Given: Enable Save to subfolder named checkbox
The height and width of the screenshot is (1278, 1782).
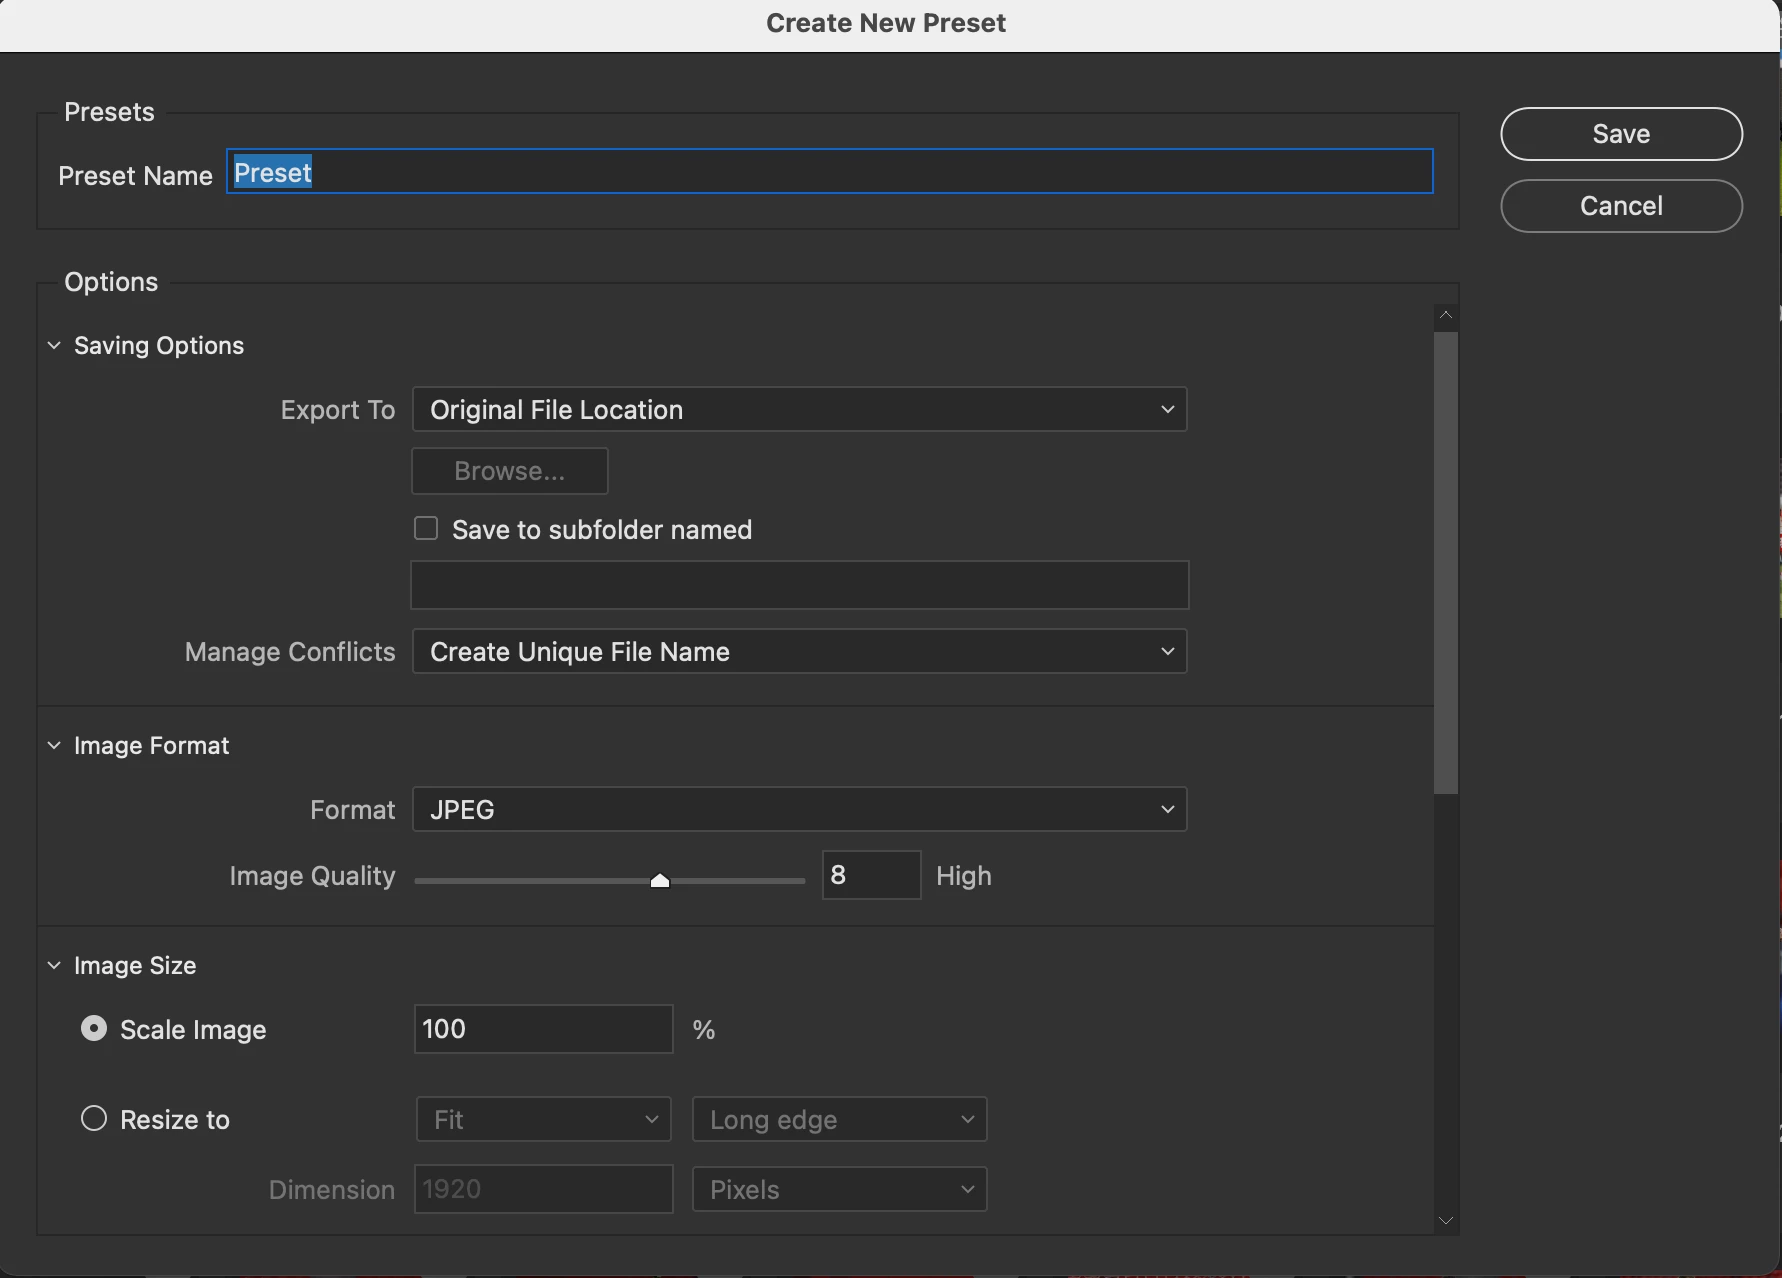Looking at the screenshot, I should tap(426, 528).
